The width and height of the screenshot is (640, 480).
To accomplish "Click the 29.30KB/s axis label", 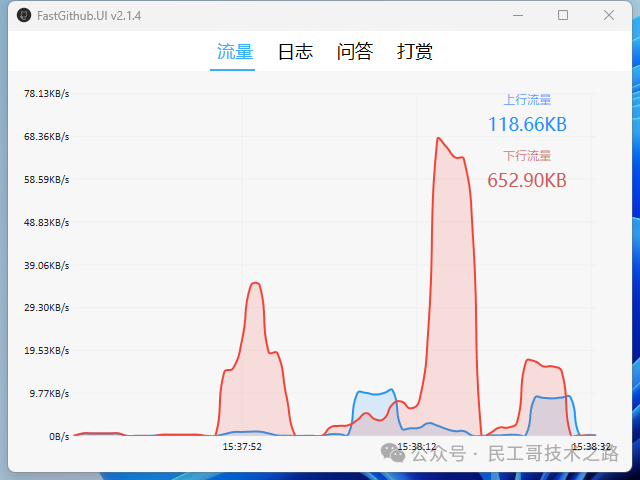I will (47, 307).
